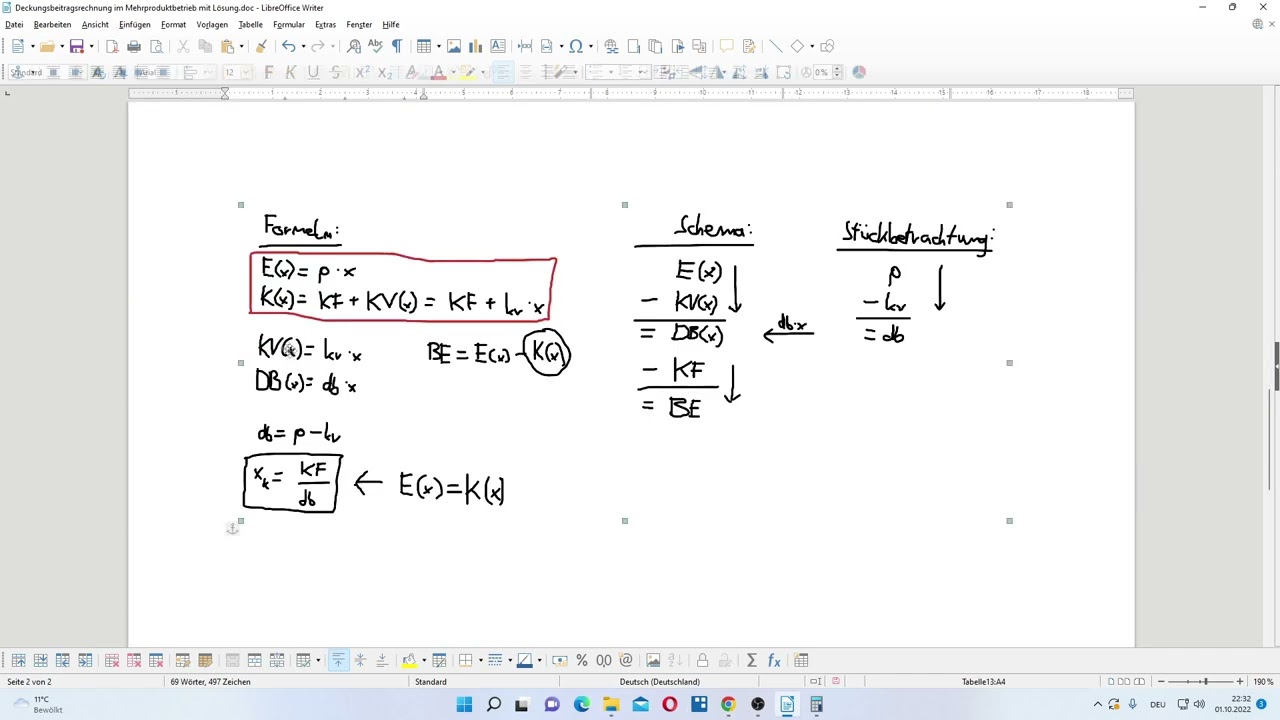Cut selection with the scissors icon
The image size is (1280, 720).
click(183, 46)
